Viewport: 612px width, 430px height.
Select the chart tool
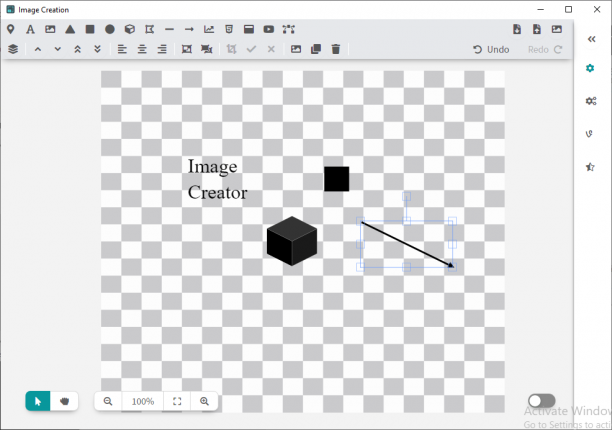(209, 29)
